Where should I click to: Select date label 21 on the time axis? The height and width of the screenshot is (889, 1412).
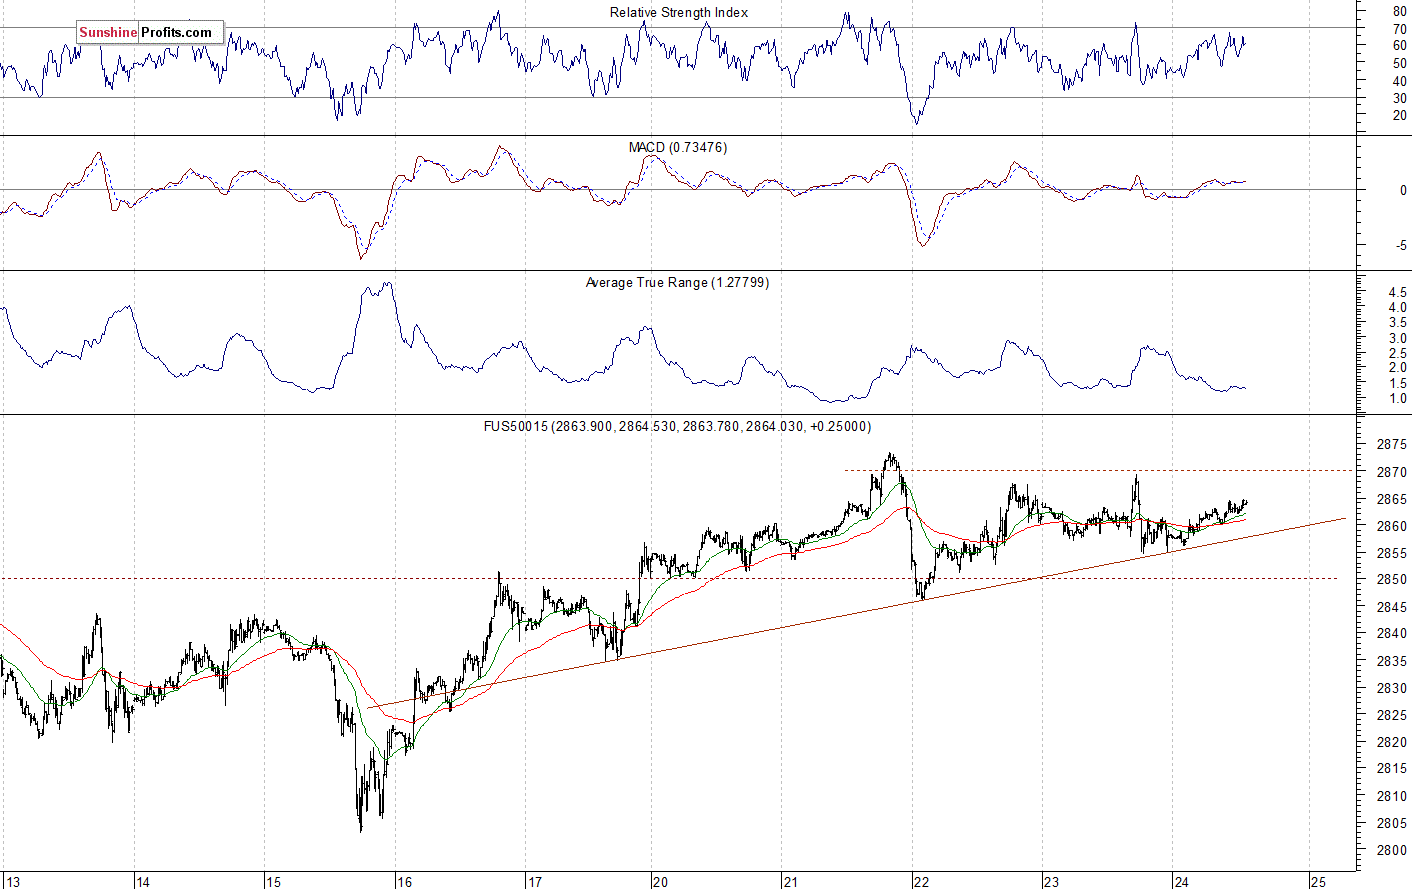pos(791,881)
